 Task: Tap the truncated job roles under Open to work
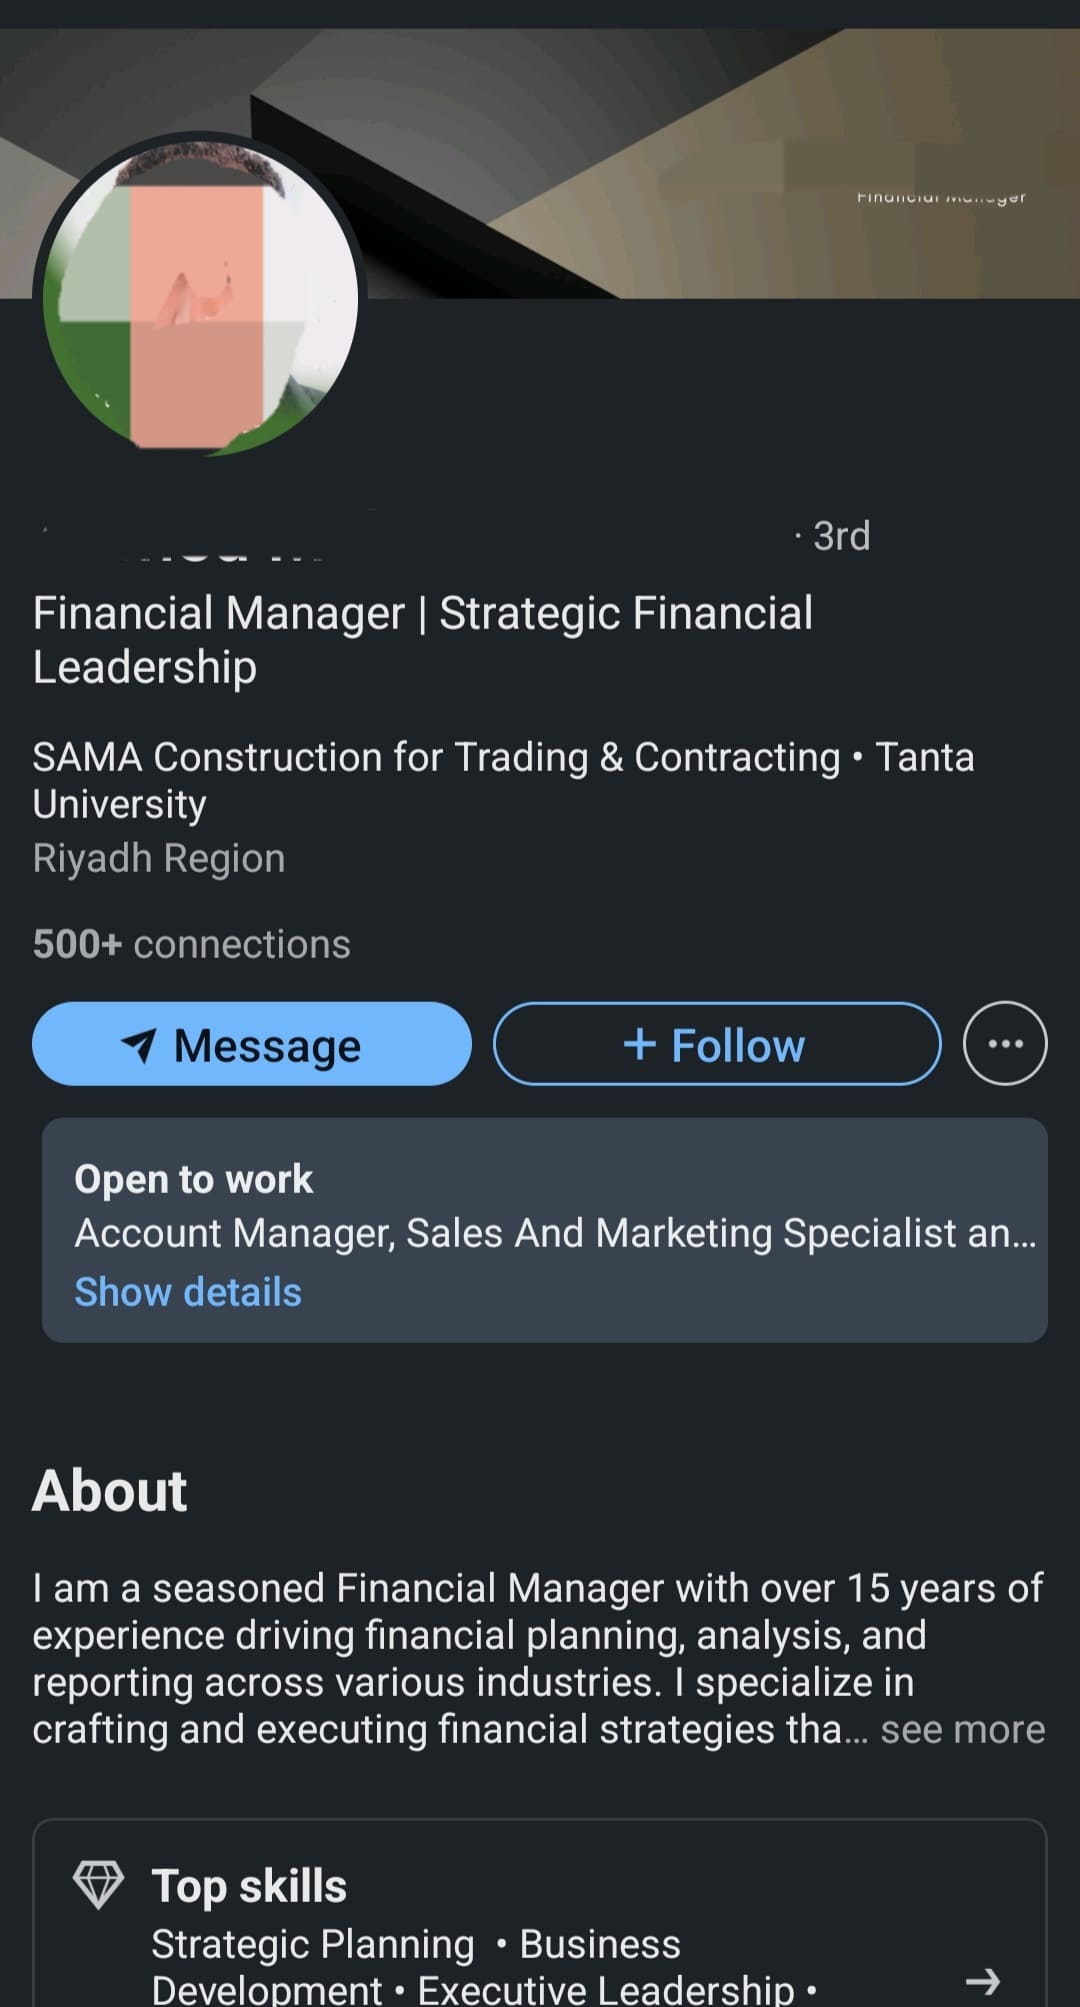(555, 1233)
